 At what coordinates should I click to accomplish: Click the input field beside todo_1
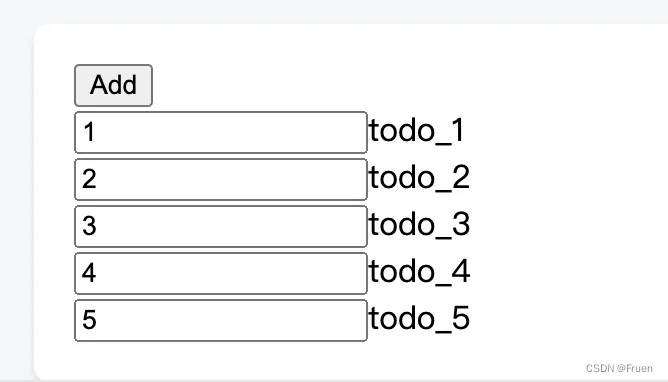pyautogui.click(x=221, y=132)
